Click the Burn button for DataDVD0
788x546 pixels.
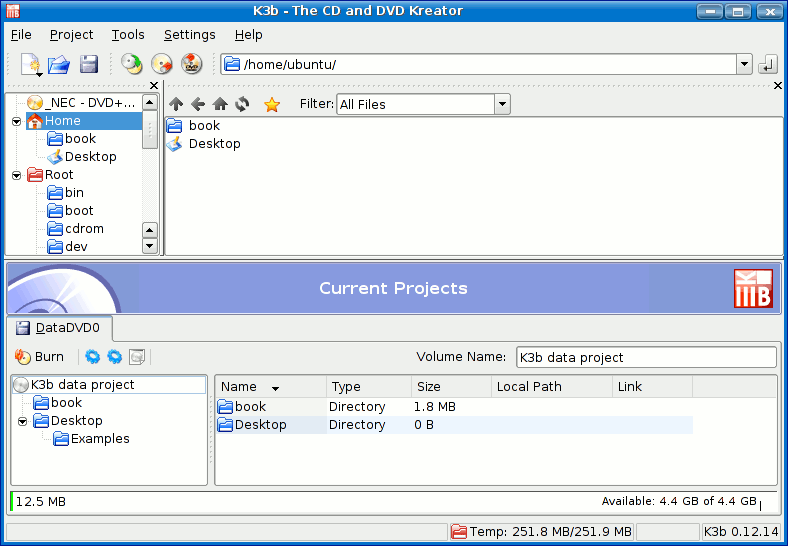tap(39, 356)
